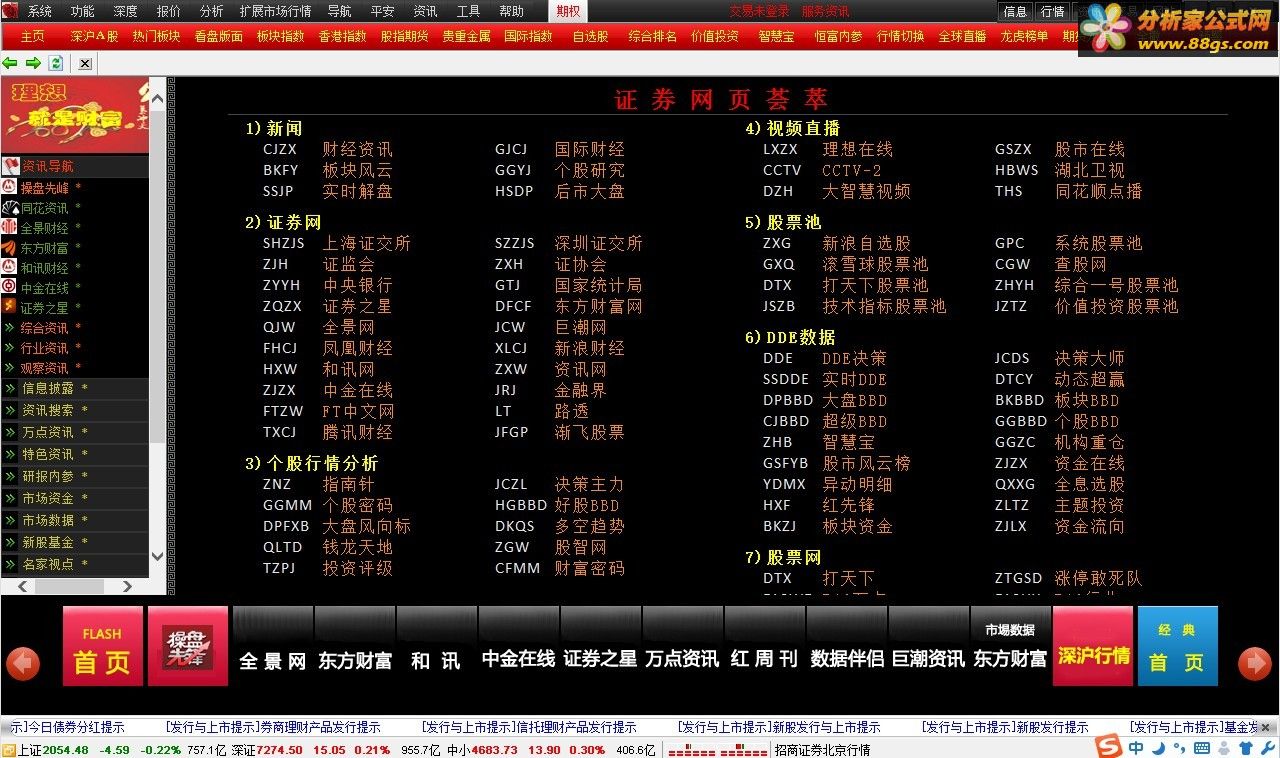Open the 工具 menu
The height and width of the screenshot is (758, 1280).
coord(468,11)
